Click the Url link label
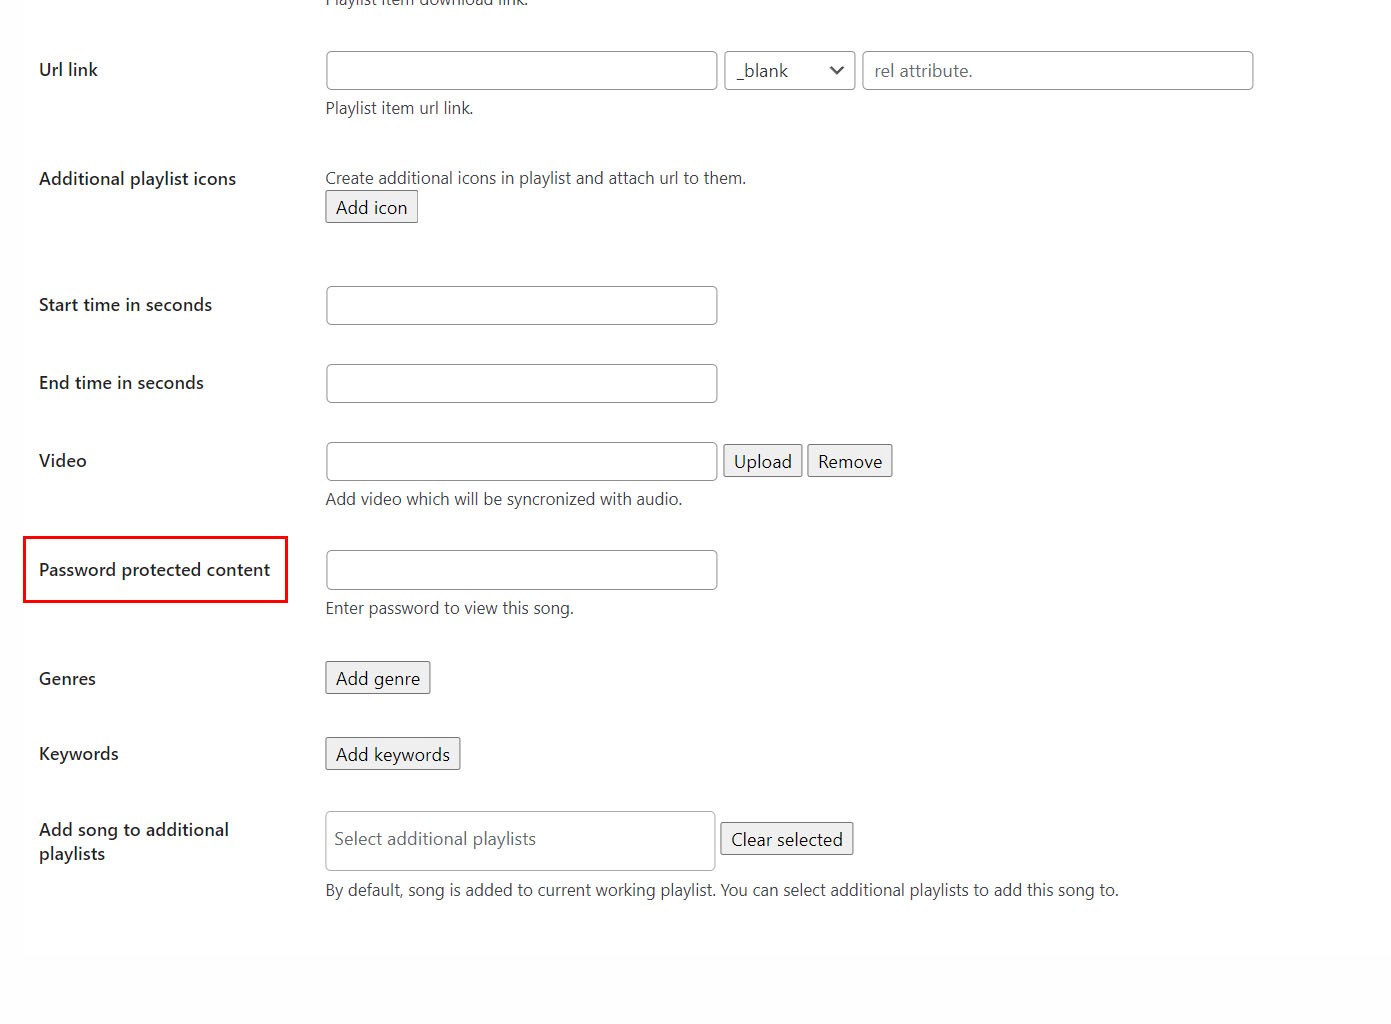 pyautogui.click(x=69, y=70)
